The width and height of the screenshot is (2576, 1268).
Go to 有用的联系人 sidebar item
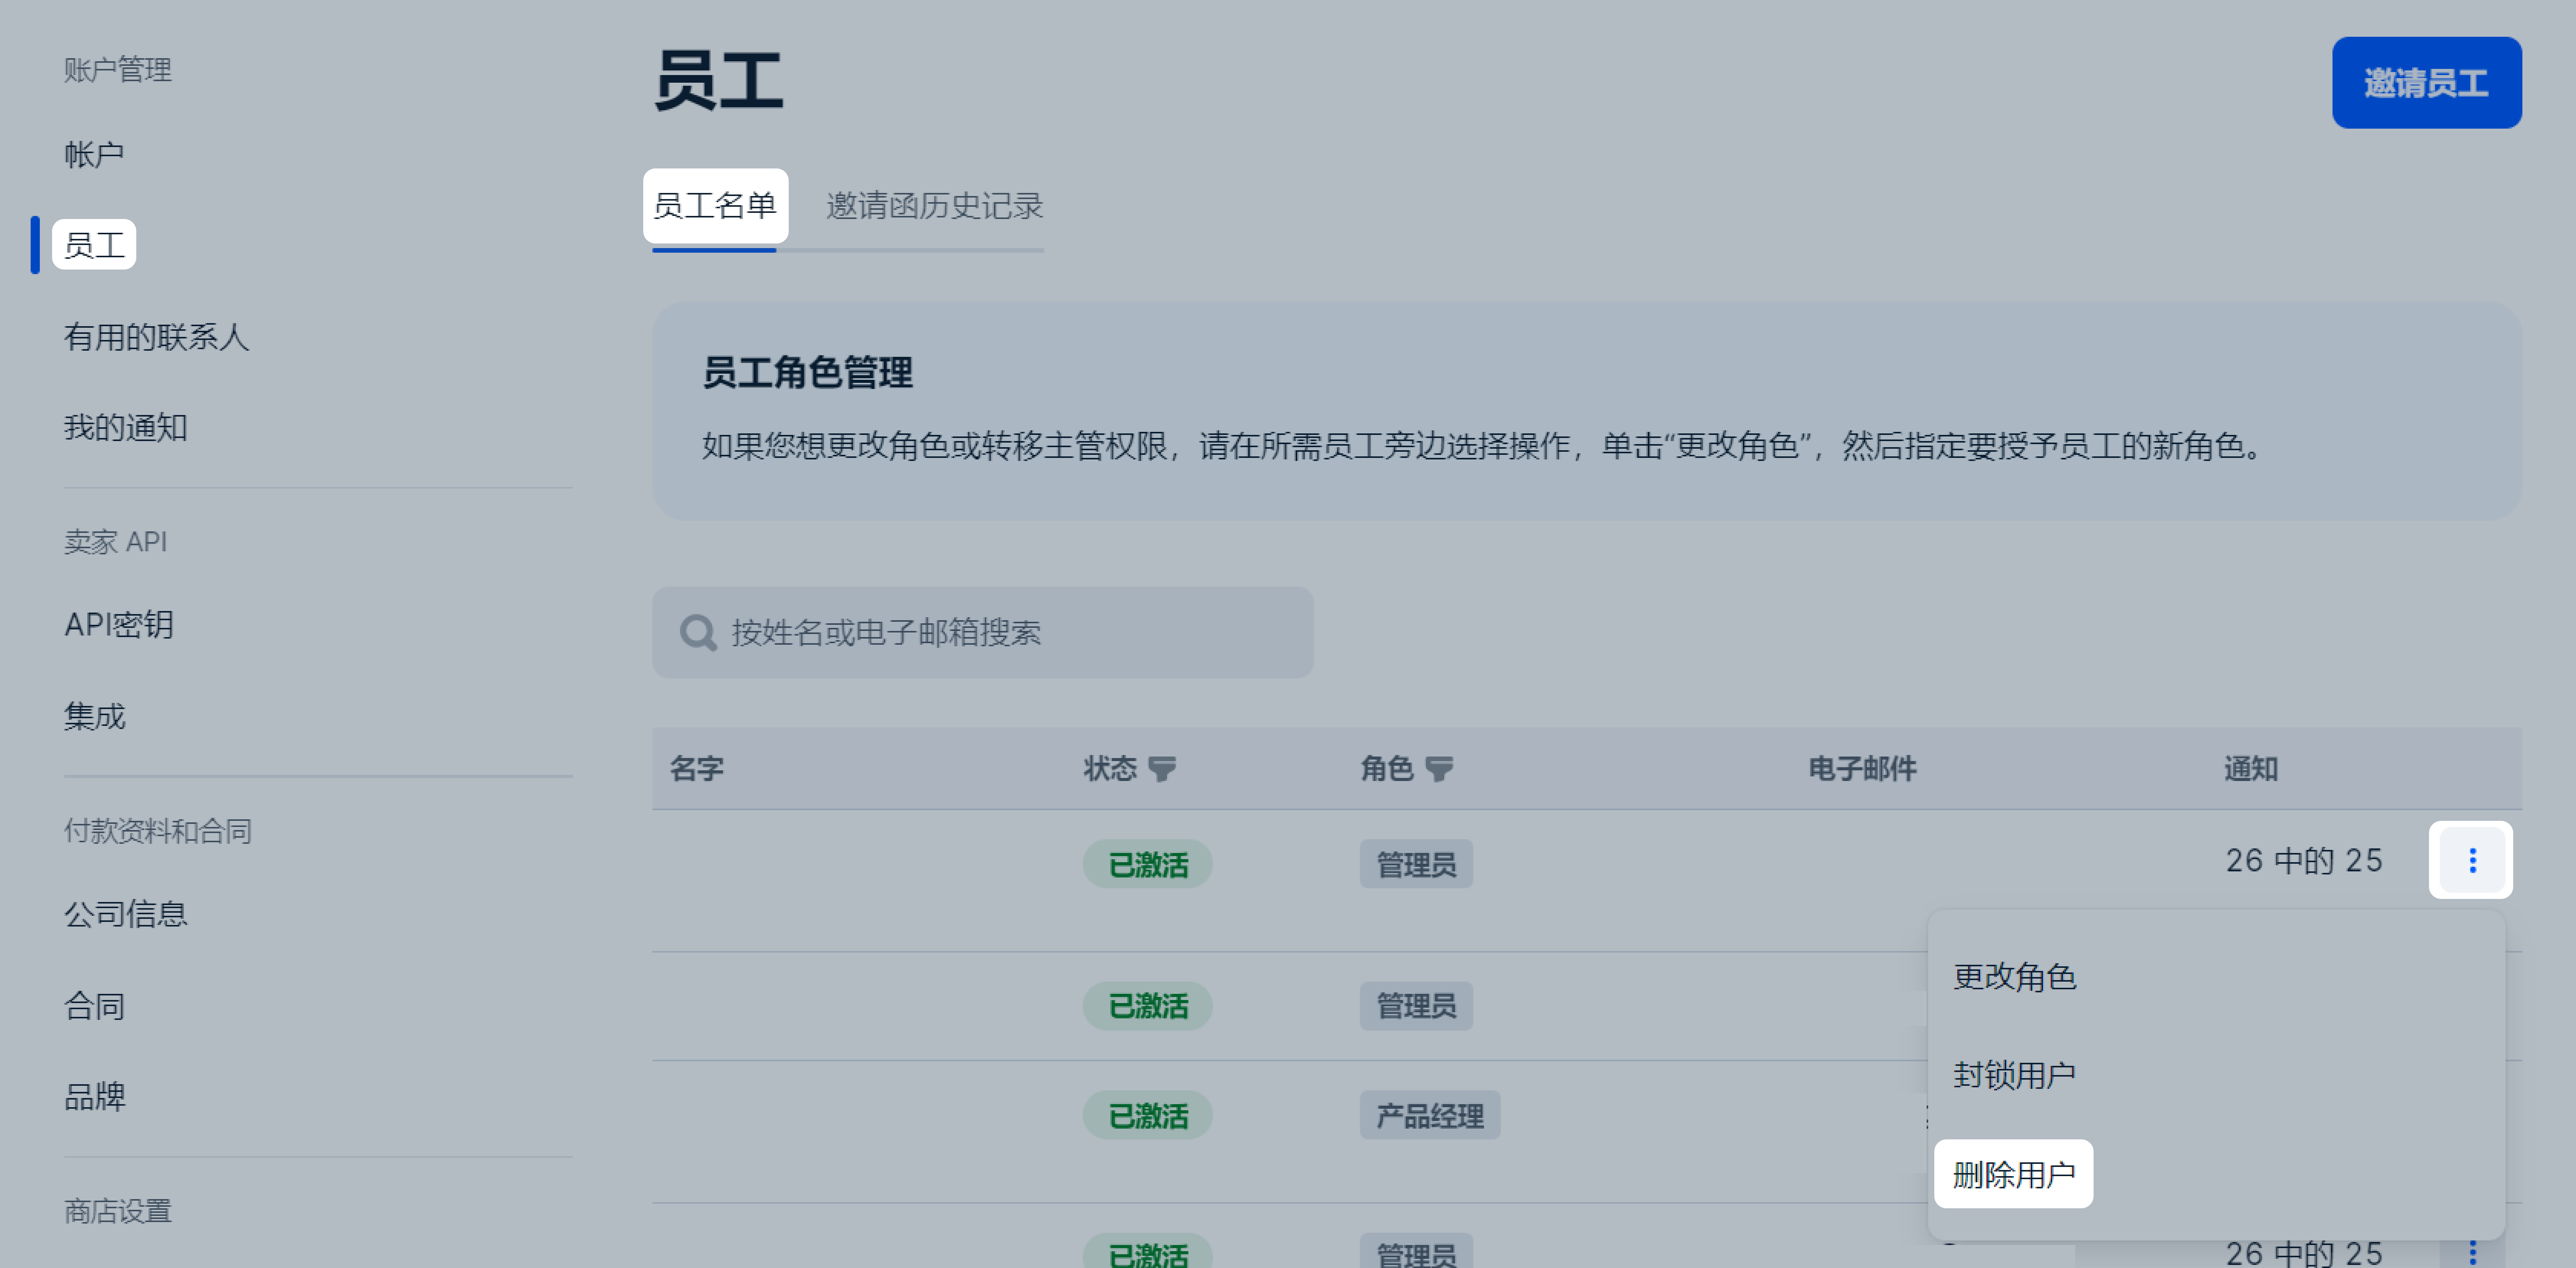pyautogui.click(x=156, y=337)
